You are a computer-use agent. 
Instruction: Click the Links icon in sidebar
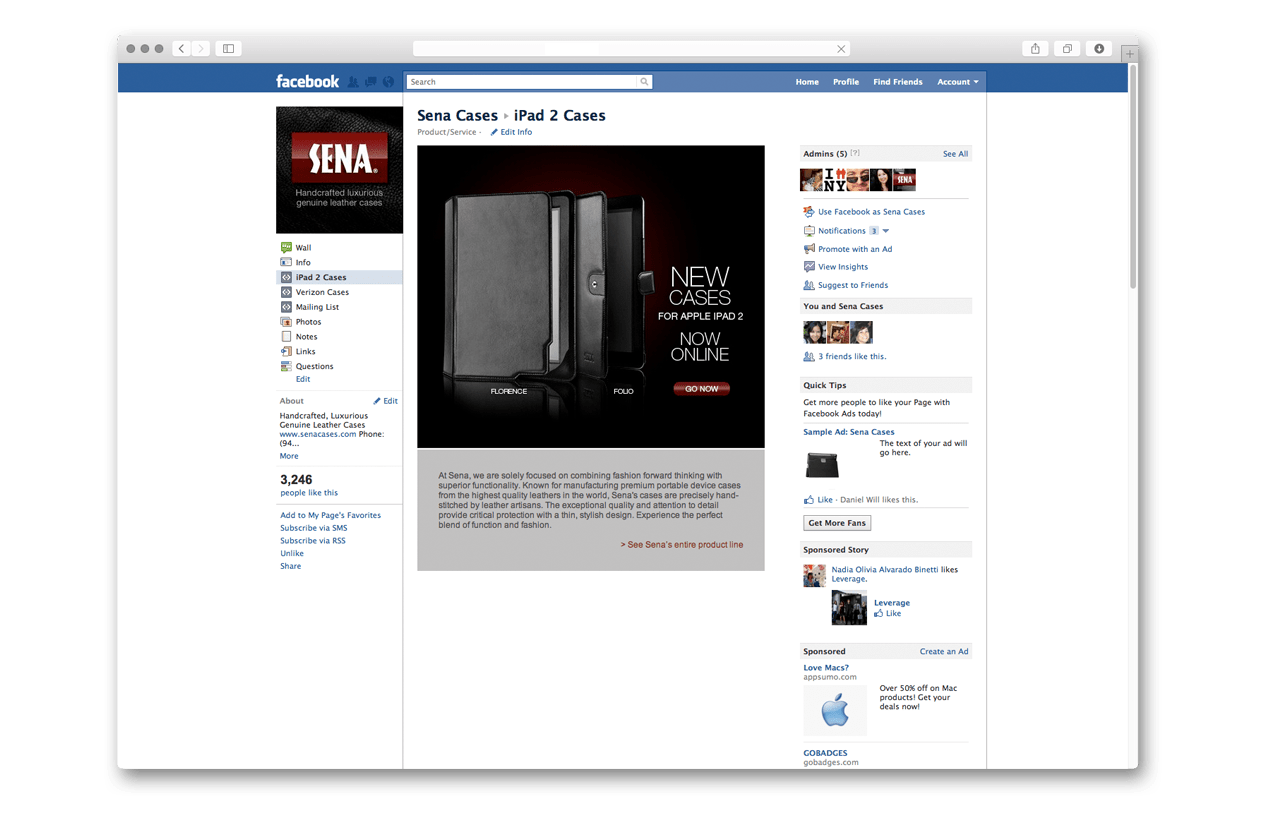tap(286, 351)
